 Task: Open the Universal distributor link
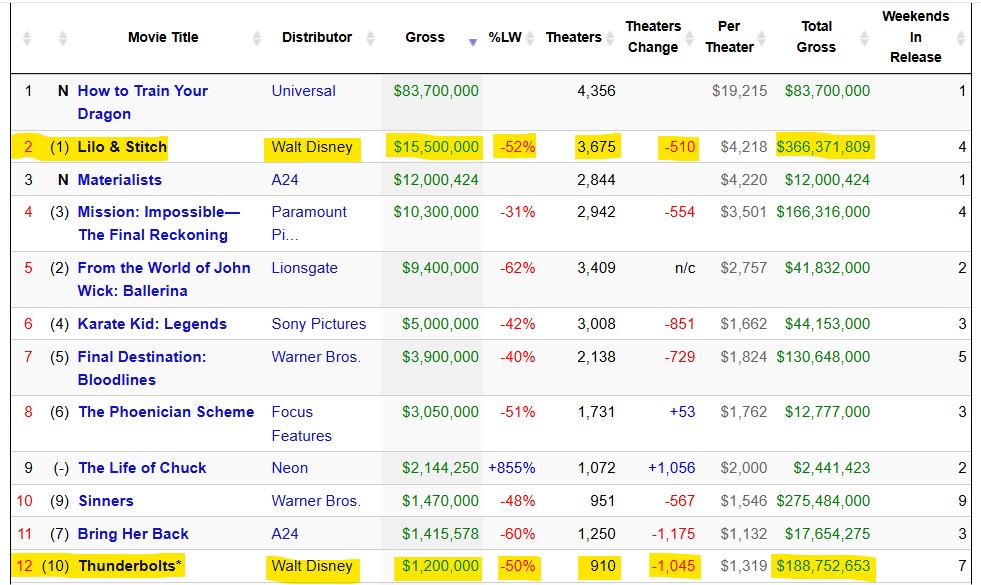click(303, 91)
